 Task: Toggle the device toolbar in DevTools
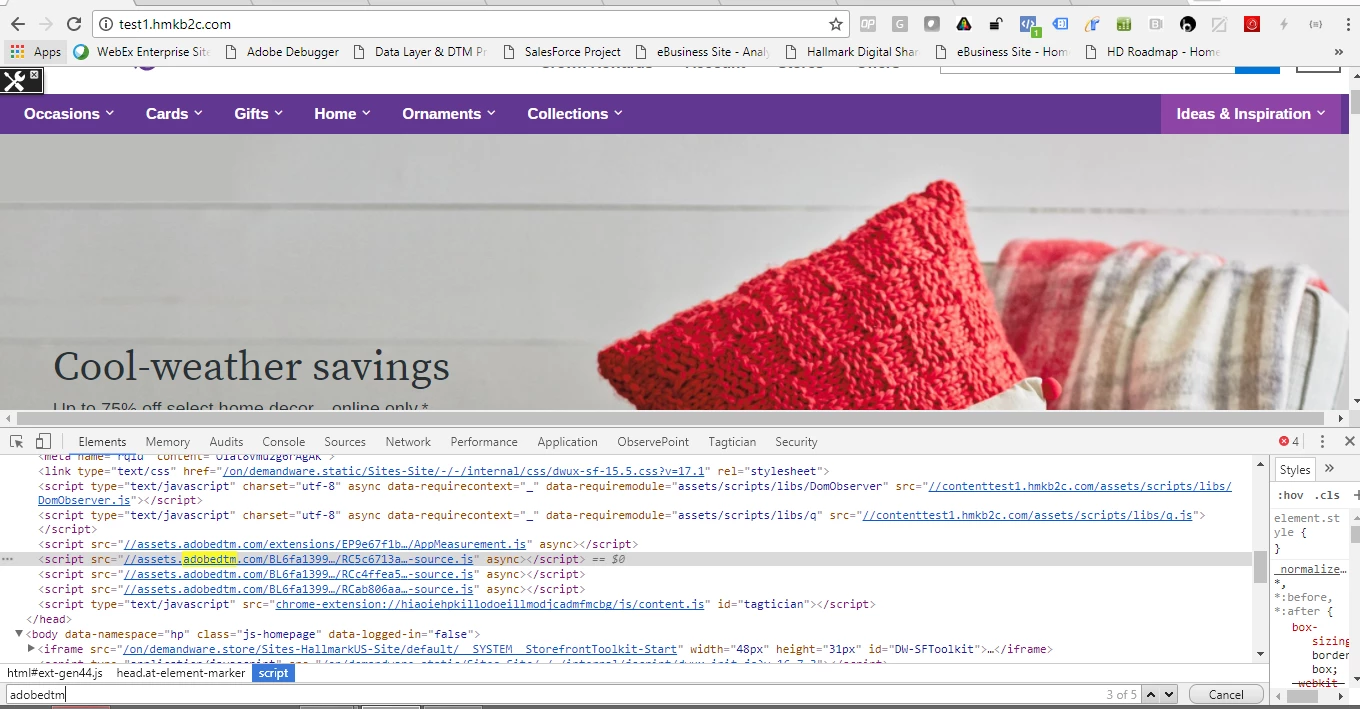(43, 441)
